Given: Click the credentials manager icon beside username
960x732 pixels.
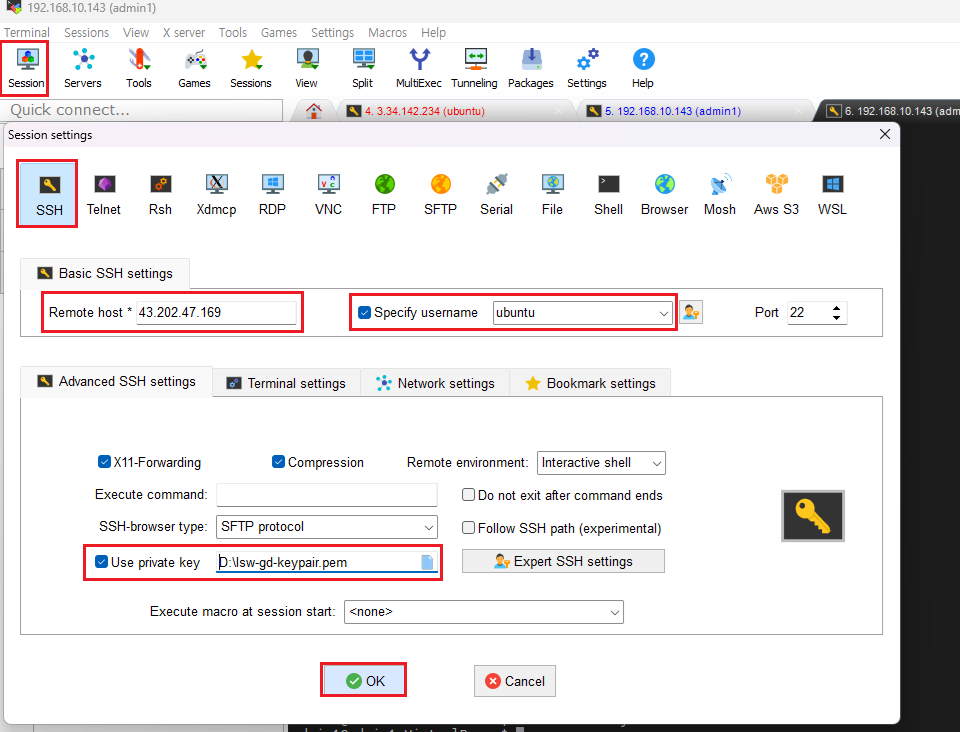Looking at the screenshot, I should 691,312.
